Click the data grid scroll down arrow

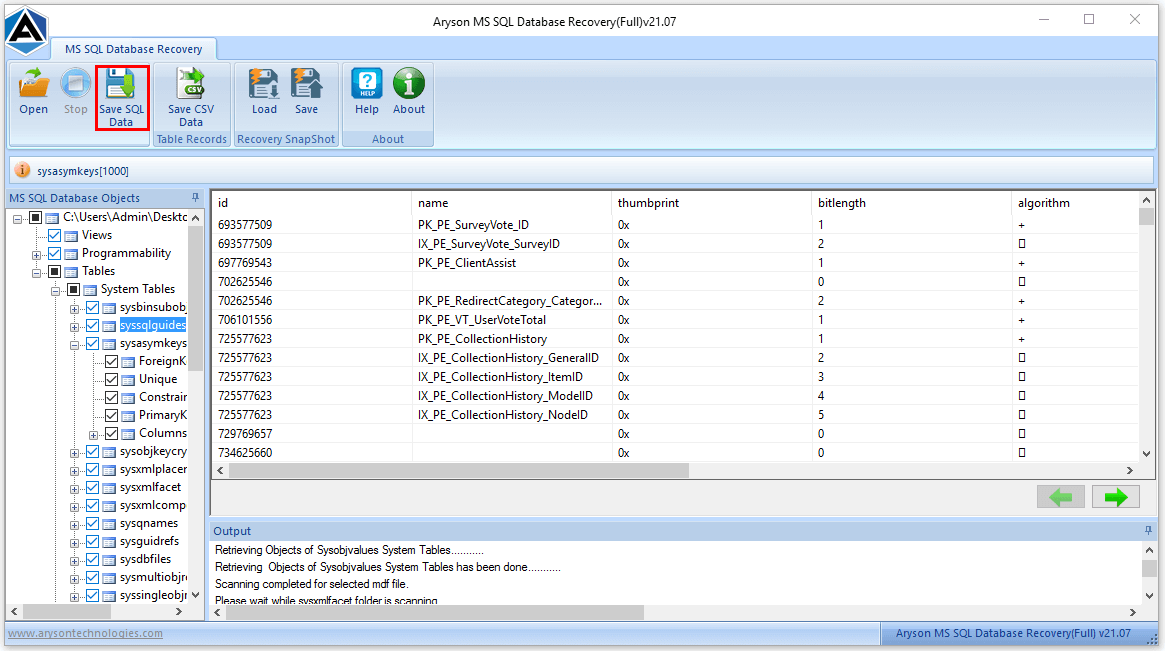click(x=1146, y=453)
